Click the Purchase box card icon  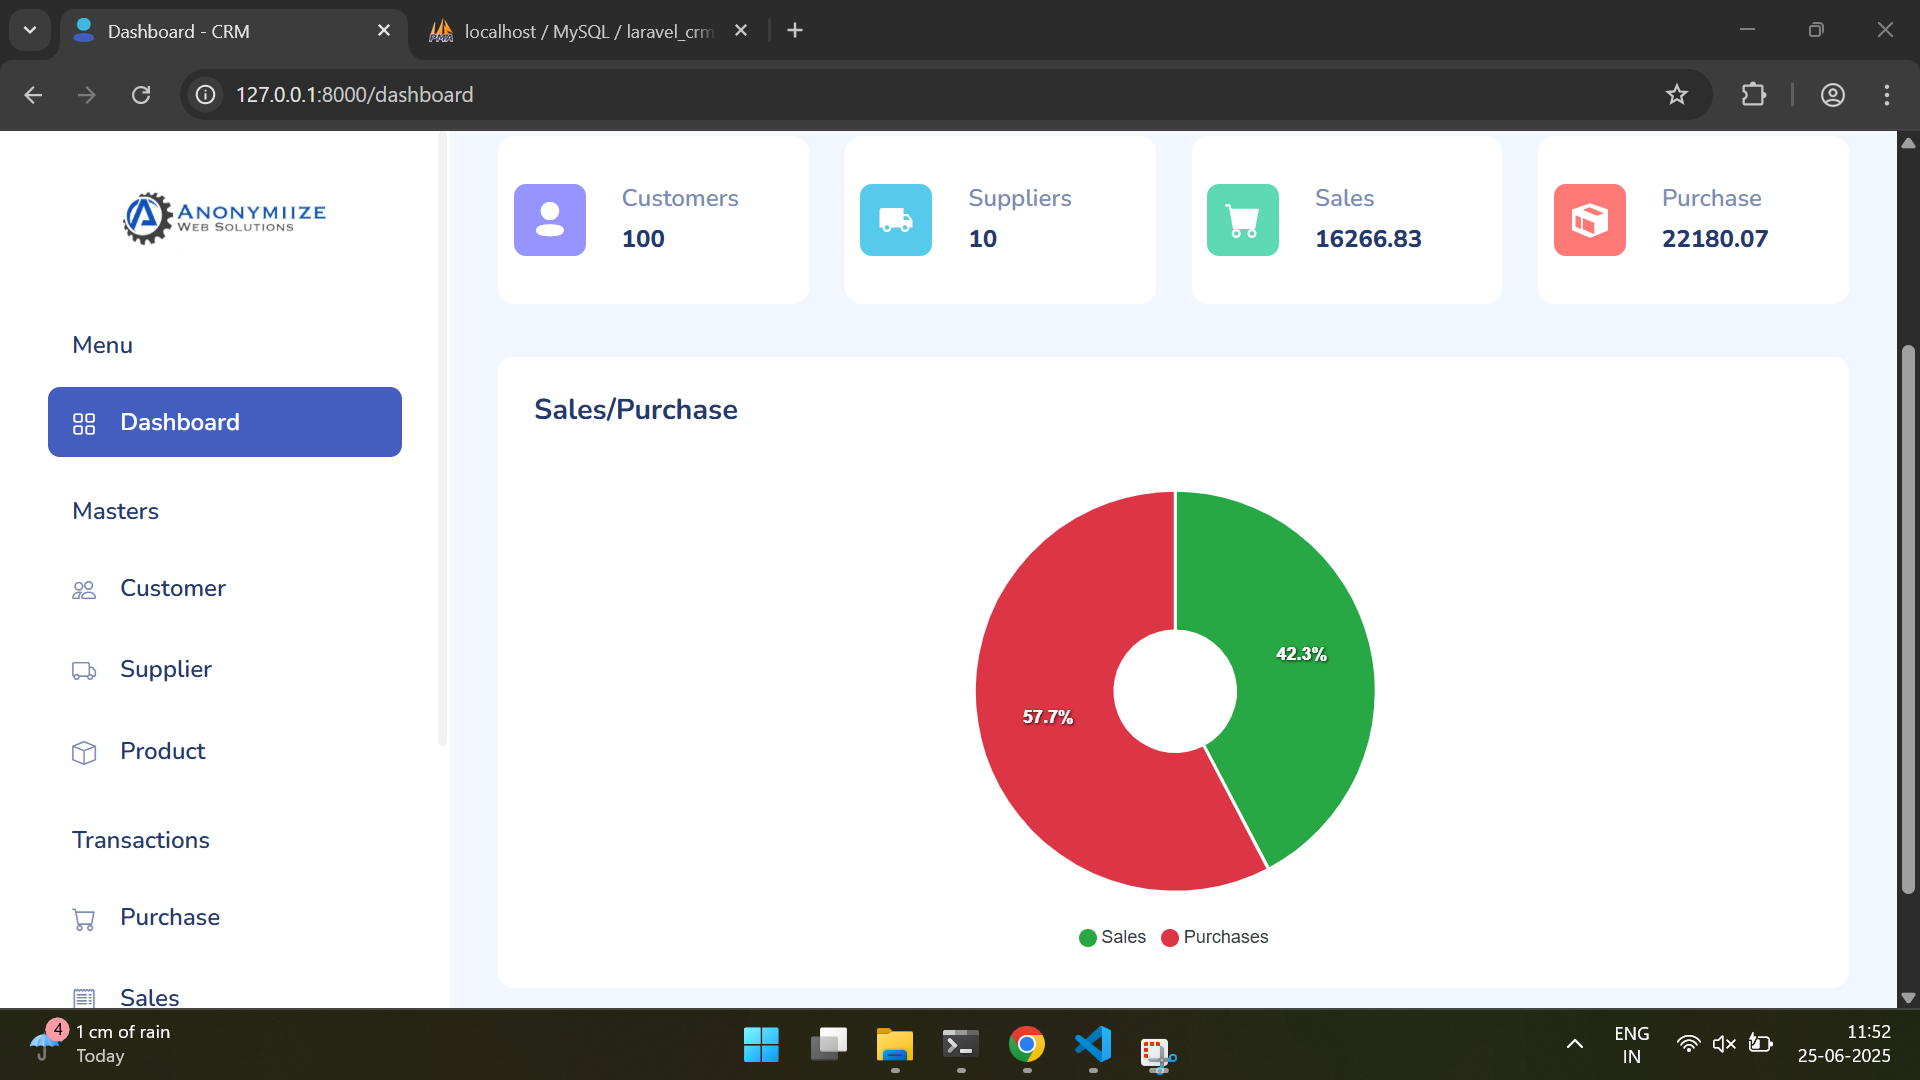[x=1590, y=220]
